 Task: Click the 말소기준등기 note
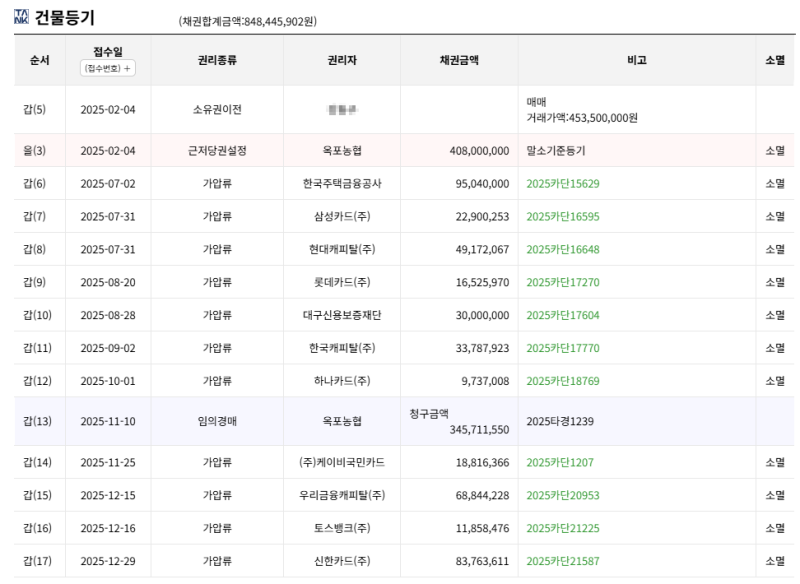click(x=556, y=150)
